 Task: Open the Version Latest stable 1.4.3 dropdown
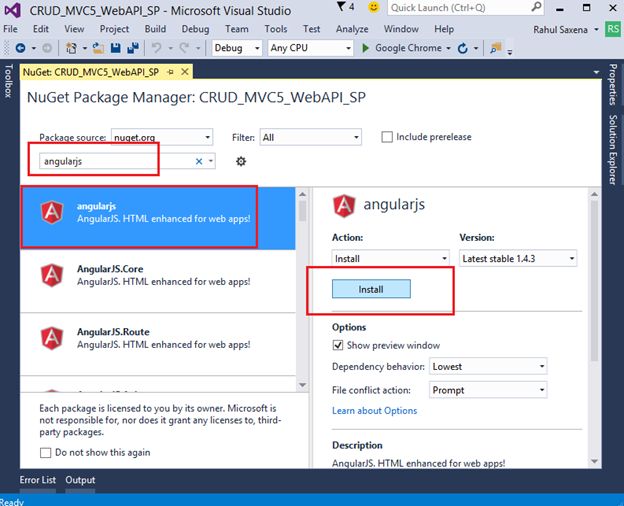(x=518, y=258)
